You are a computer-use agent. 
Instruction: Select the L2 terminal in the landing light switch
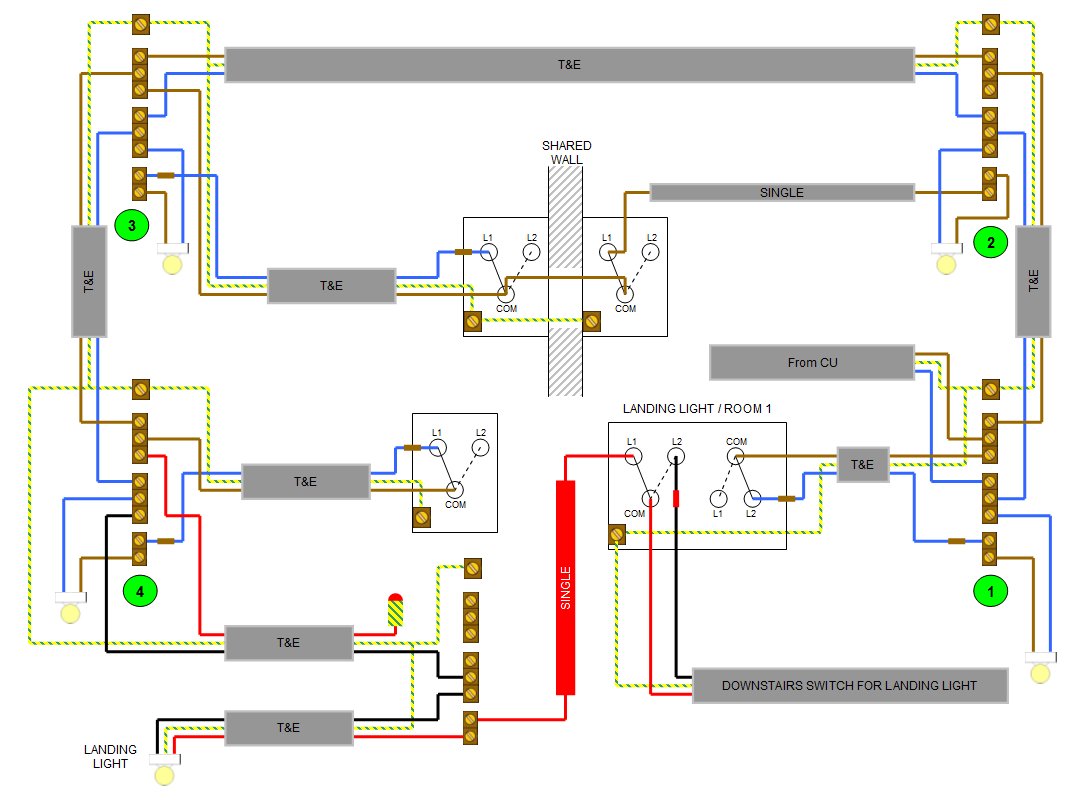[676, 456]
